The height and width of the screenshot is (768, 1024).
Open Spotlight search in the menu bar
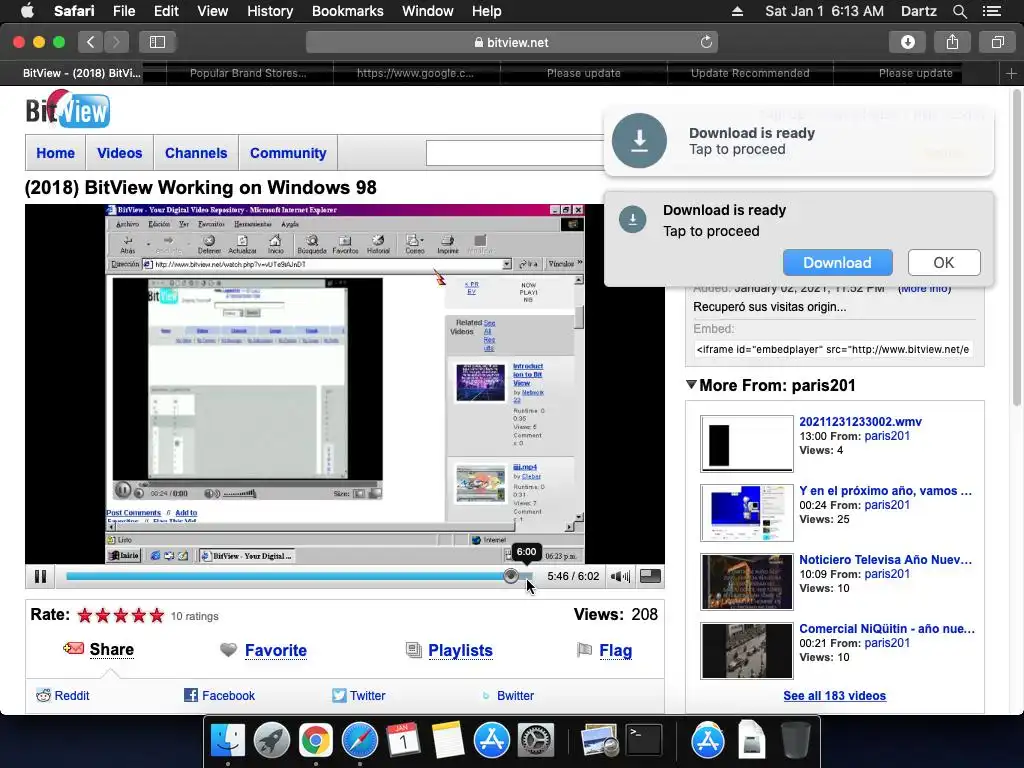click(x=959, y=11)
